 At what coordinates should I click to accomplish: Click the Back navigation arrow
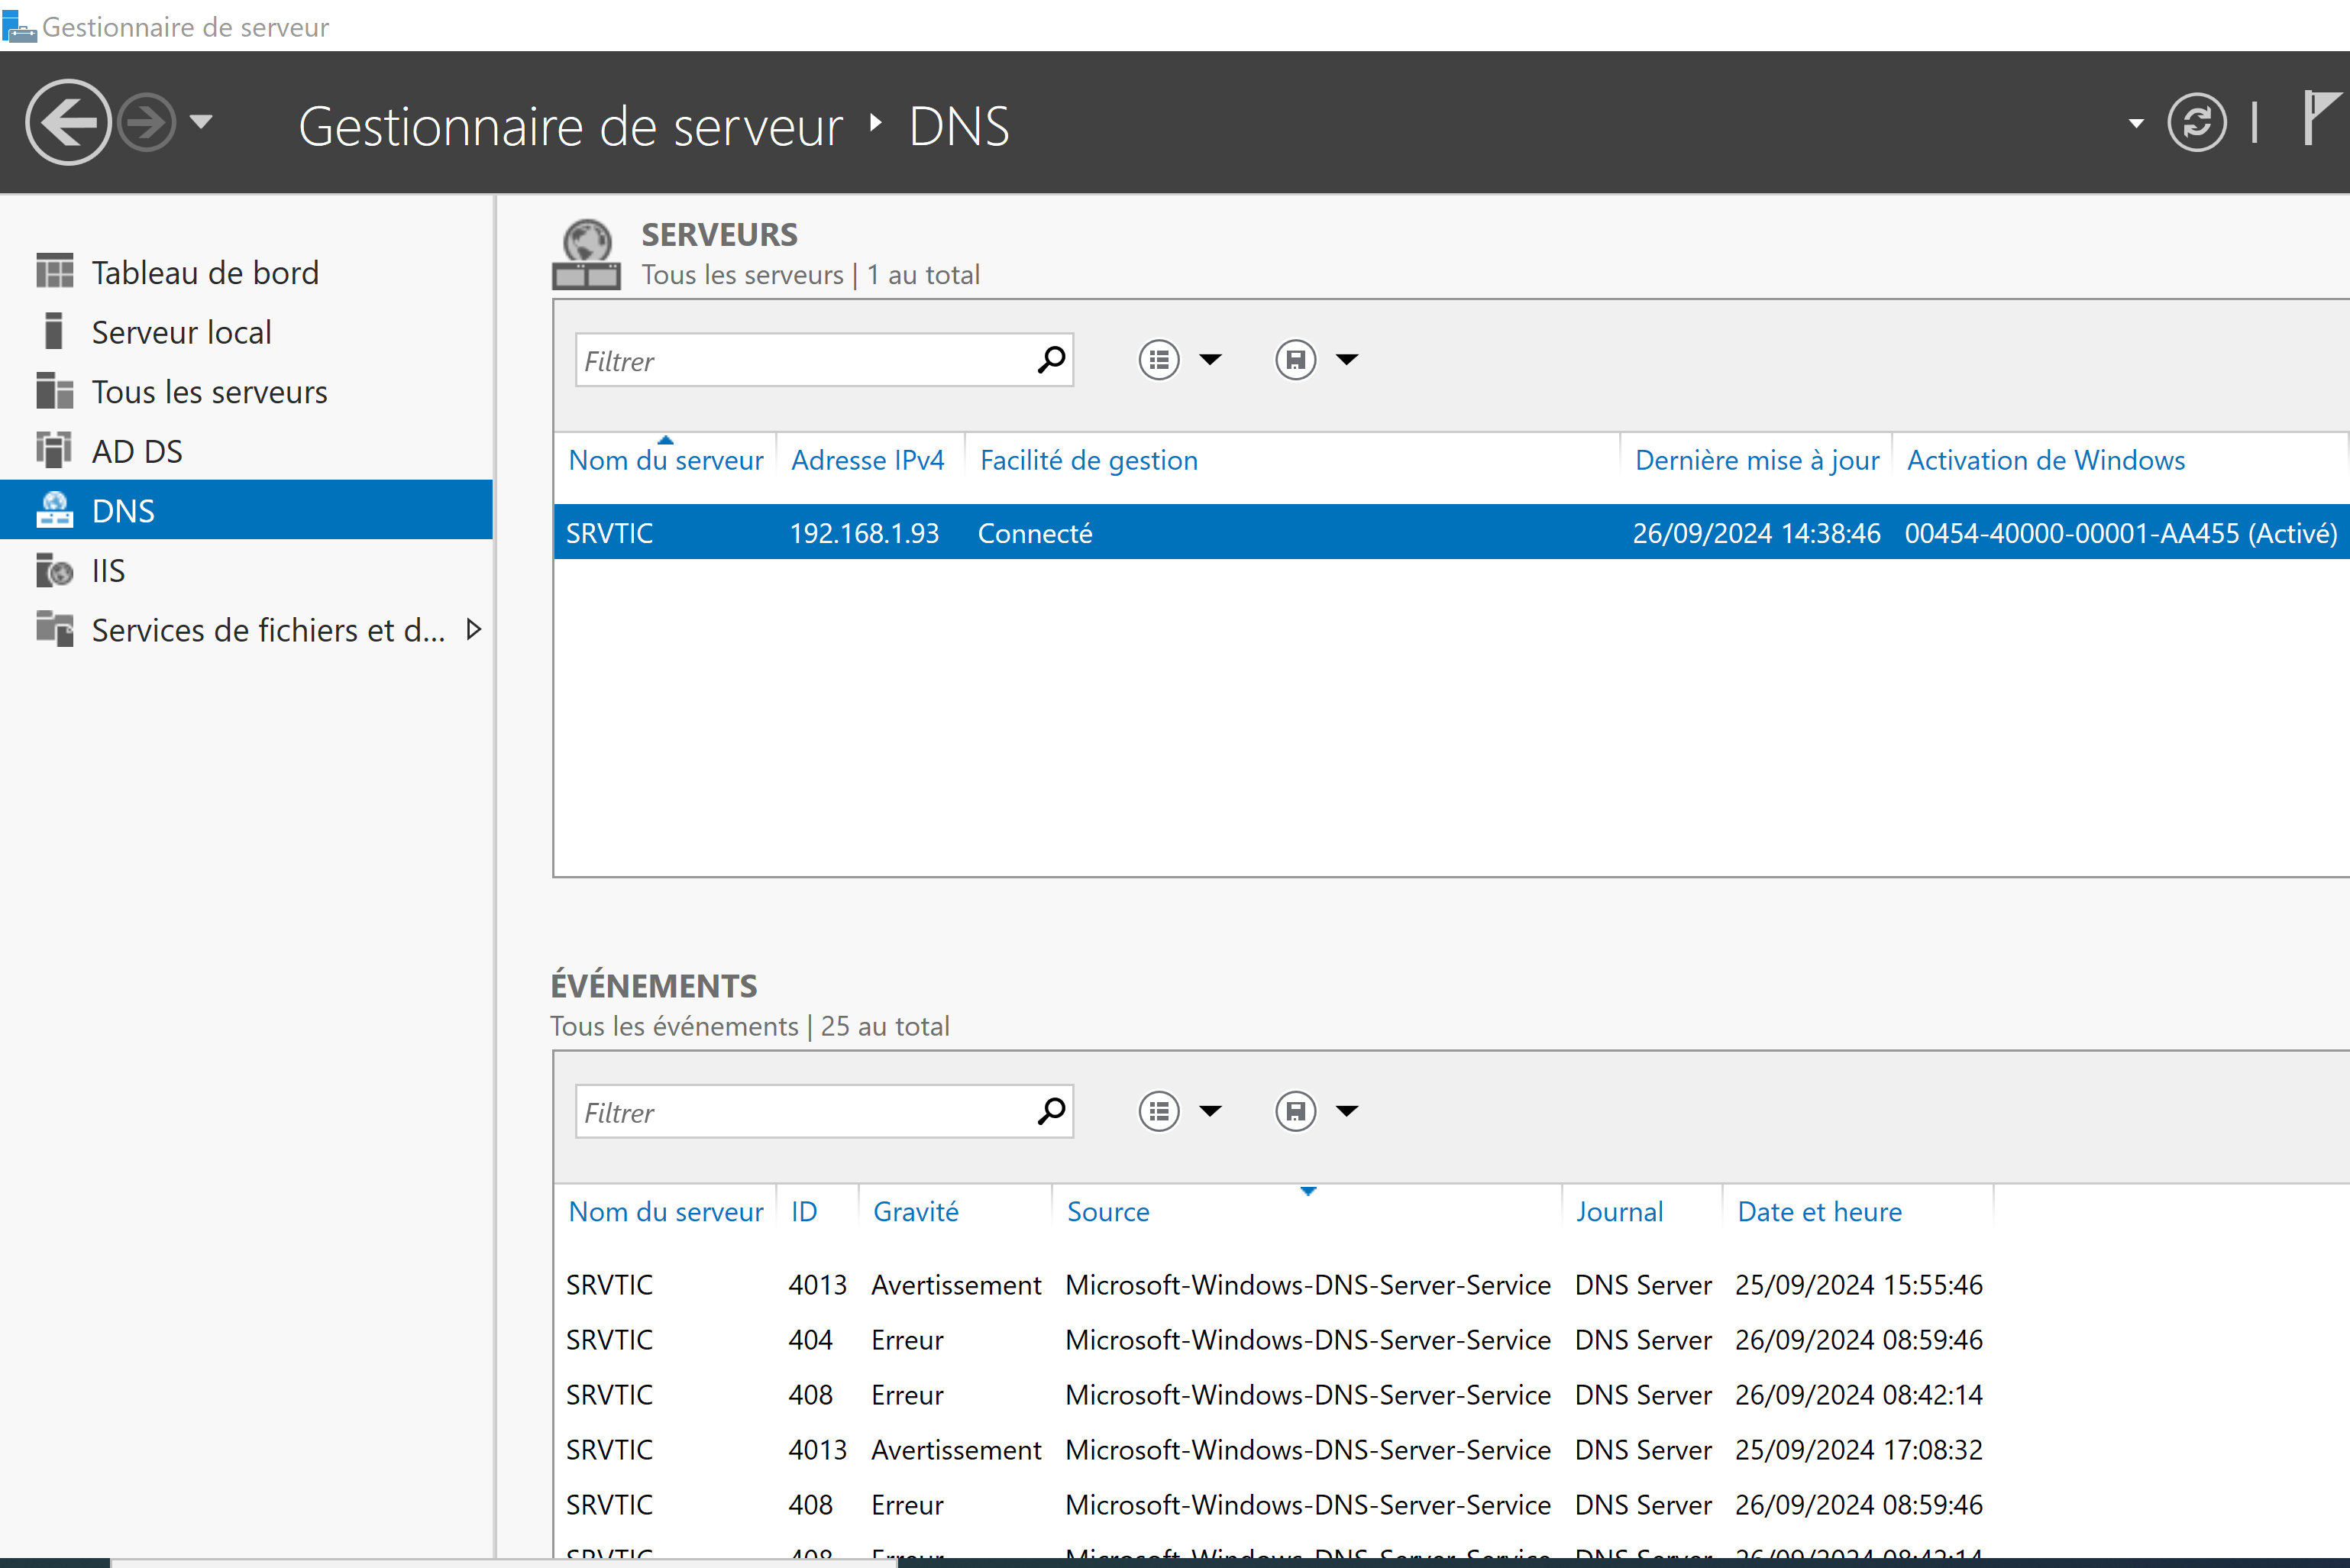[68, 123]
